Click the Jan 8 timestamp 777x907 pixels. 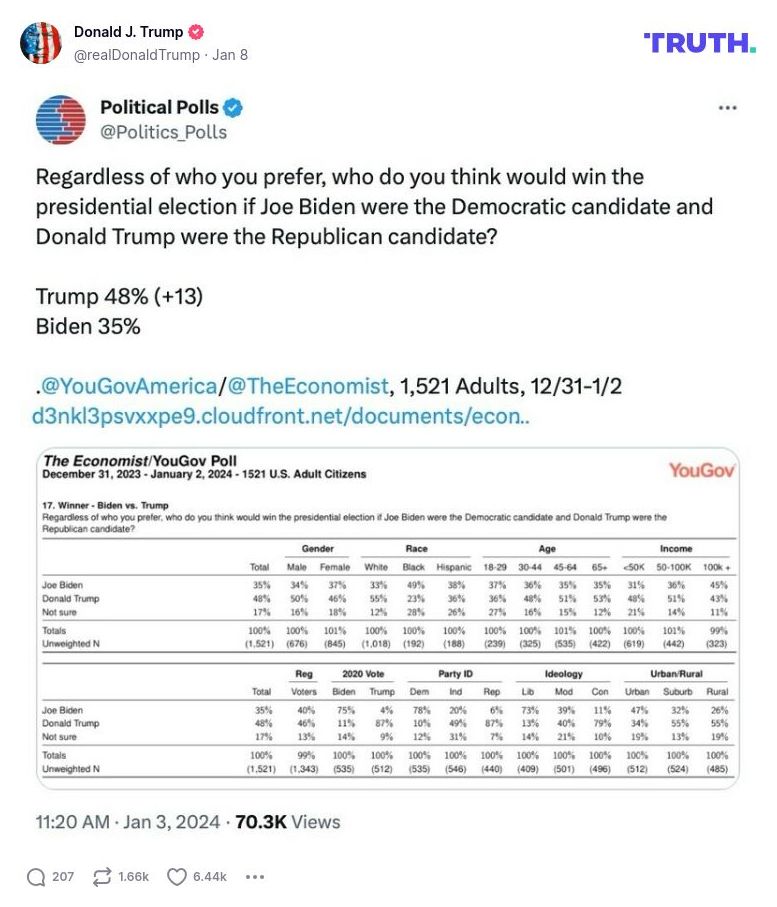(x=232, y=56)
